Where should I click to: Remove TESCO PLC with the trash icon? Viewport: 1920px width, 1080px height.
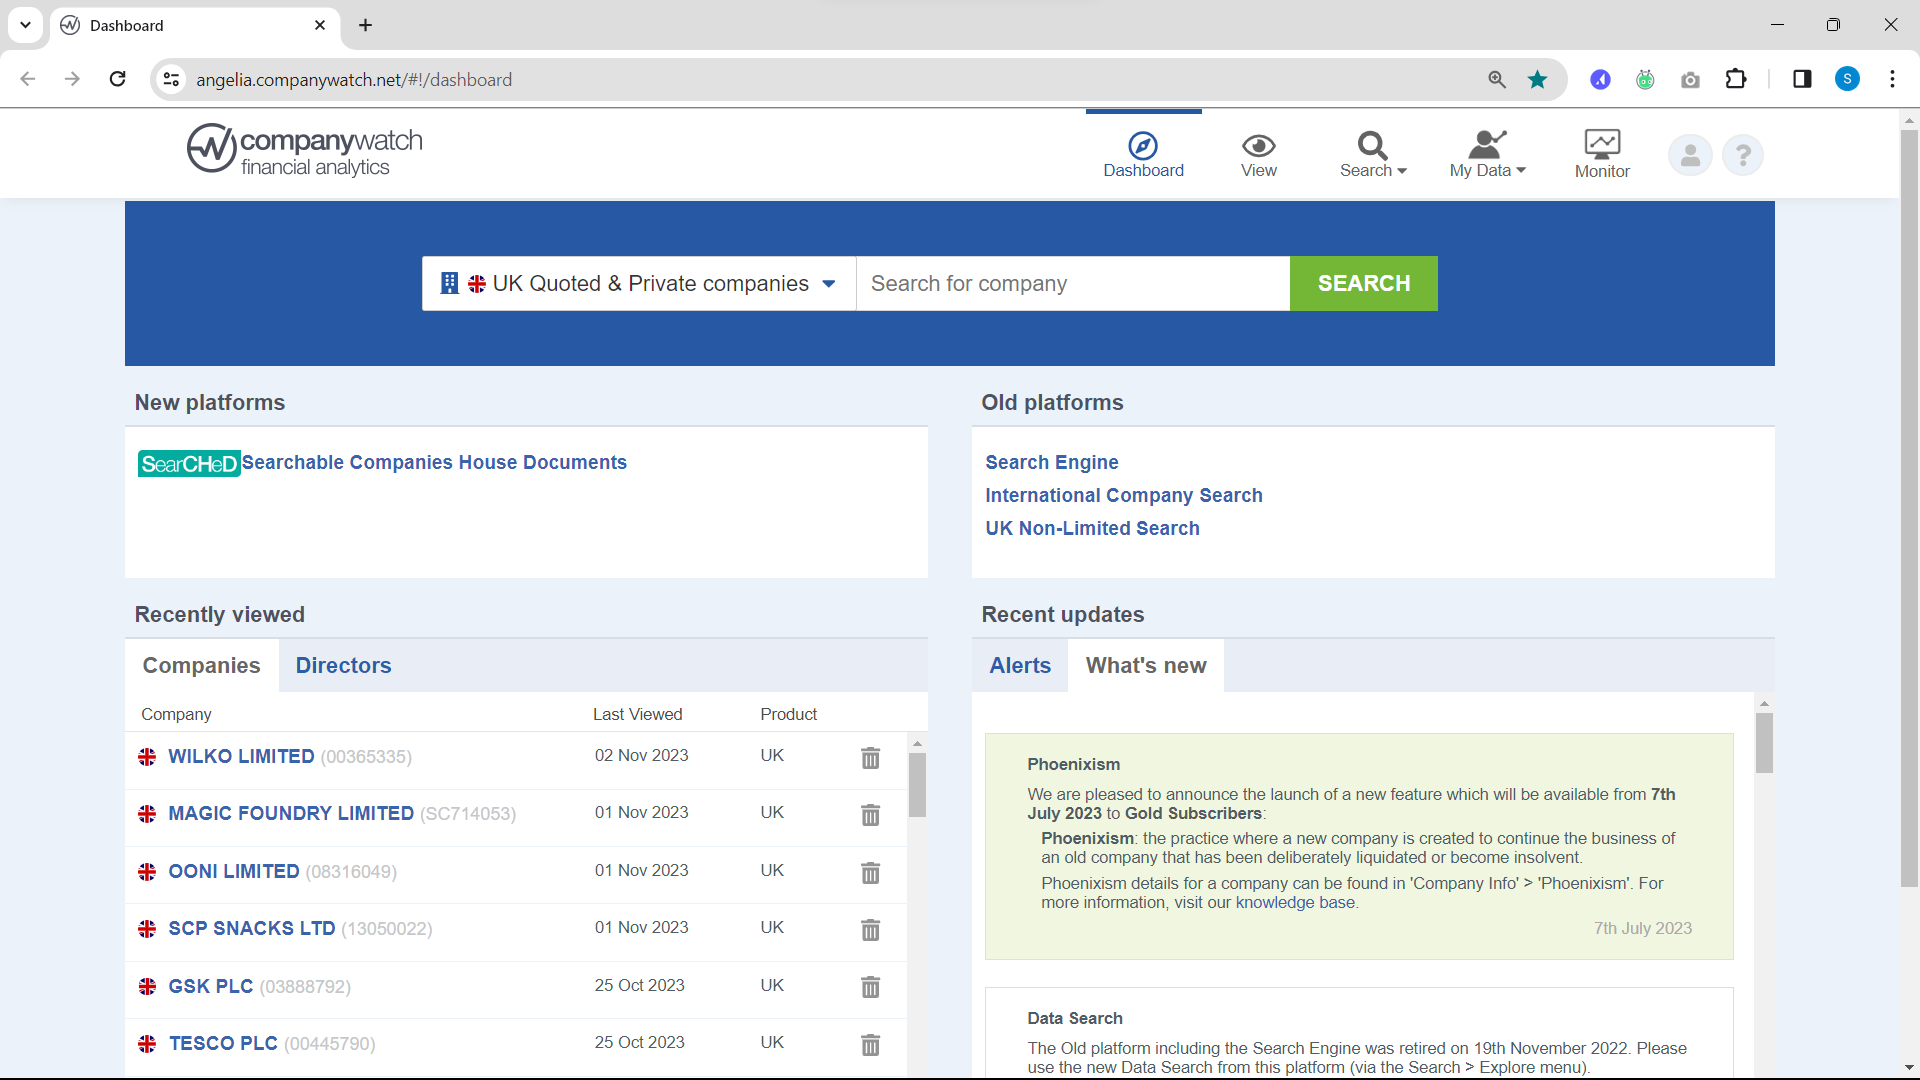pos(870,1045)
